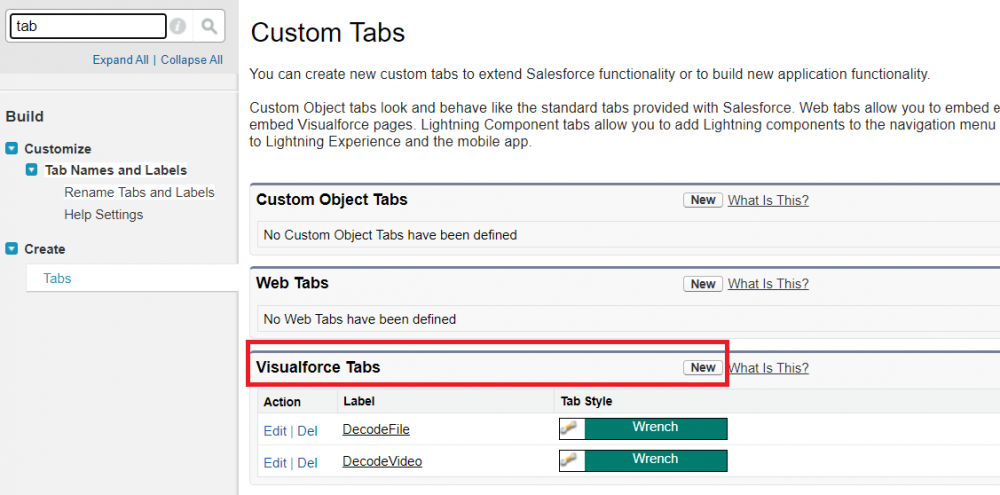Open Rename Tabs and Labels
The image size is (1000, 495).
(139, 192)
